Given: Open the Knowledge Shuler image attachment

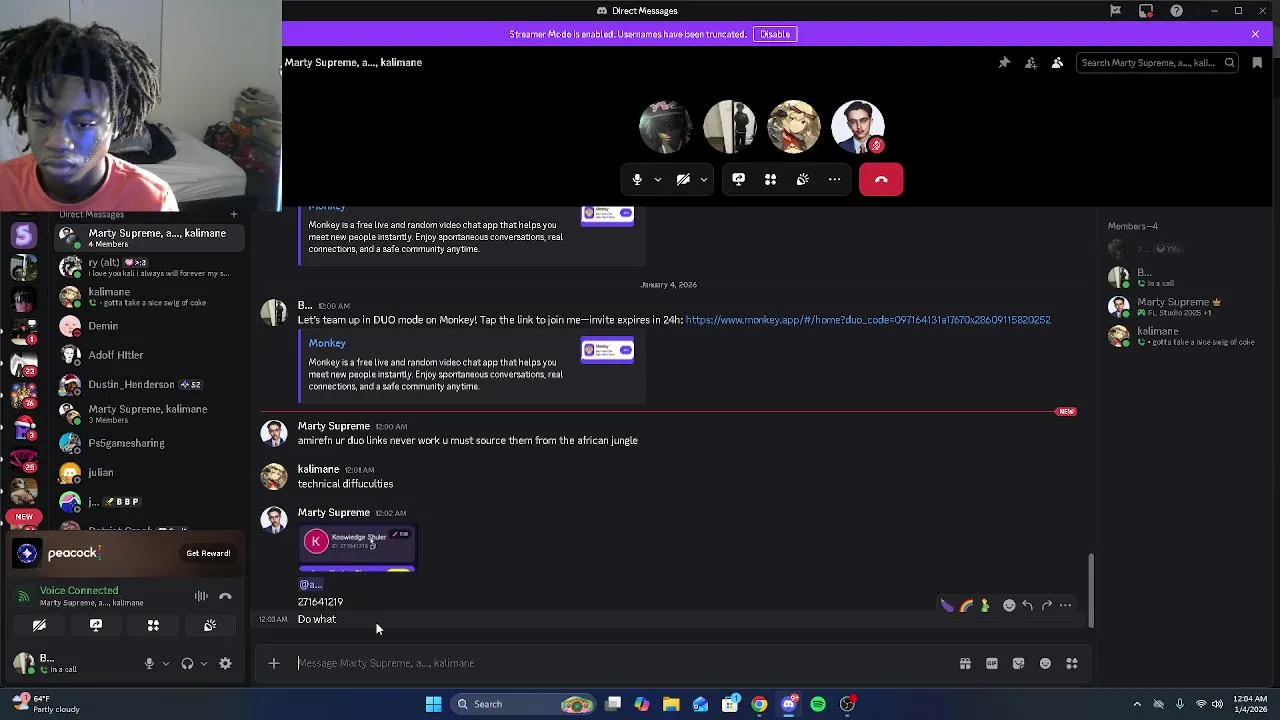Looking at the screenshot, I should click(357, 549).
